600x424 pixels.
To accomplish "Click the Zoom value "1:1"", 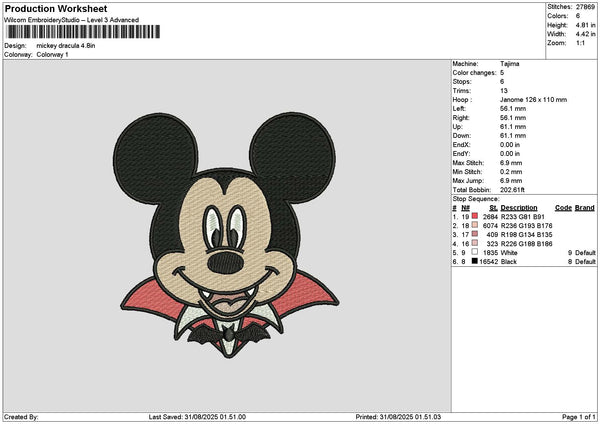I will point(580,43).
